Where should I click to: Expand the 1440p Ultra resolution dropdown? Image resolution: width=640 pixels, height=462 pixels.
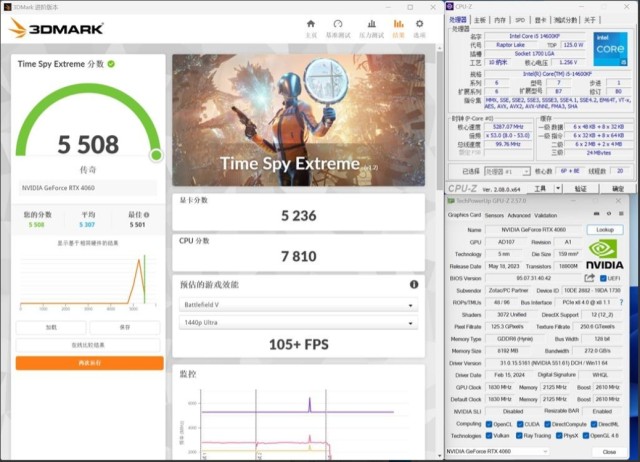[x=298, y=323]
